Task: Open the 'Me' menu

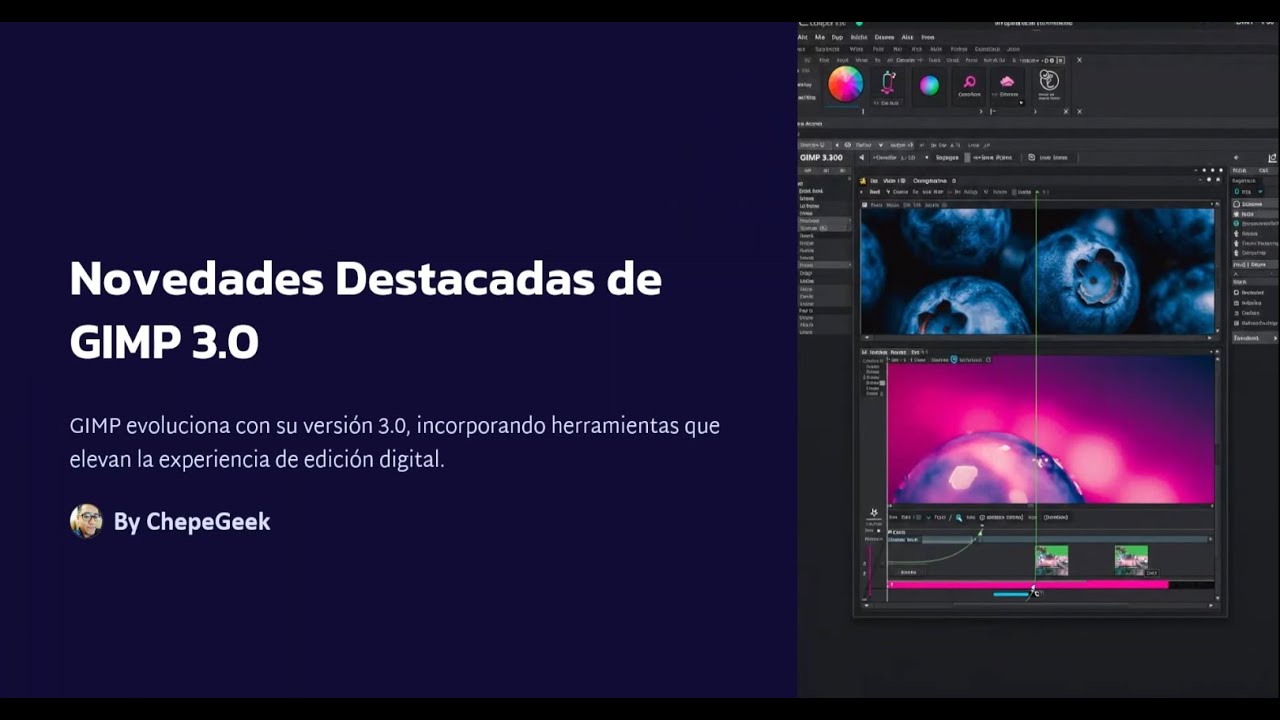Action: pyautogui.click(x=820, y=37)
